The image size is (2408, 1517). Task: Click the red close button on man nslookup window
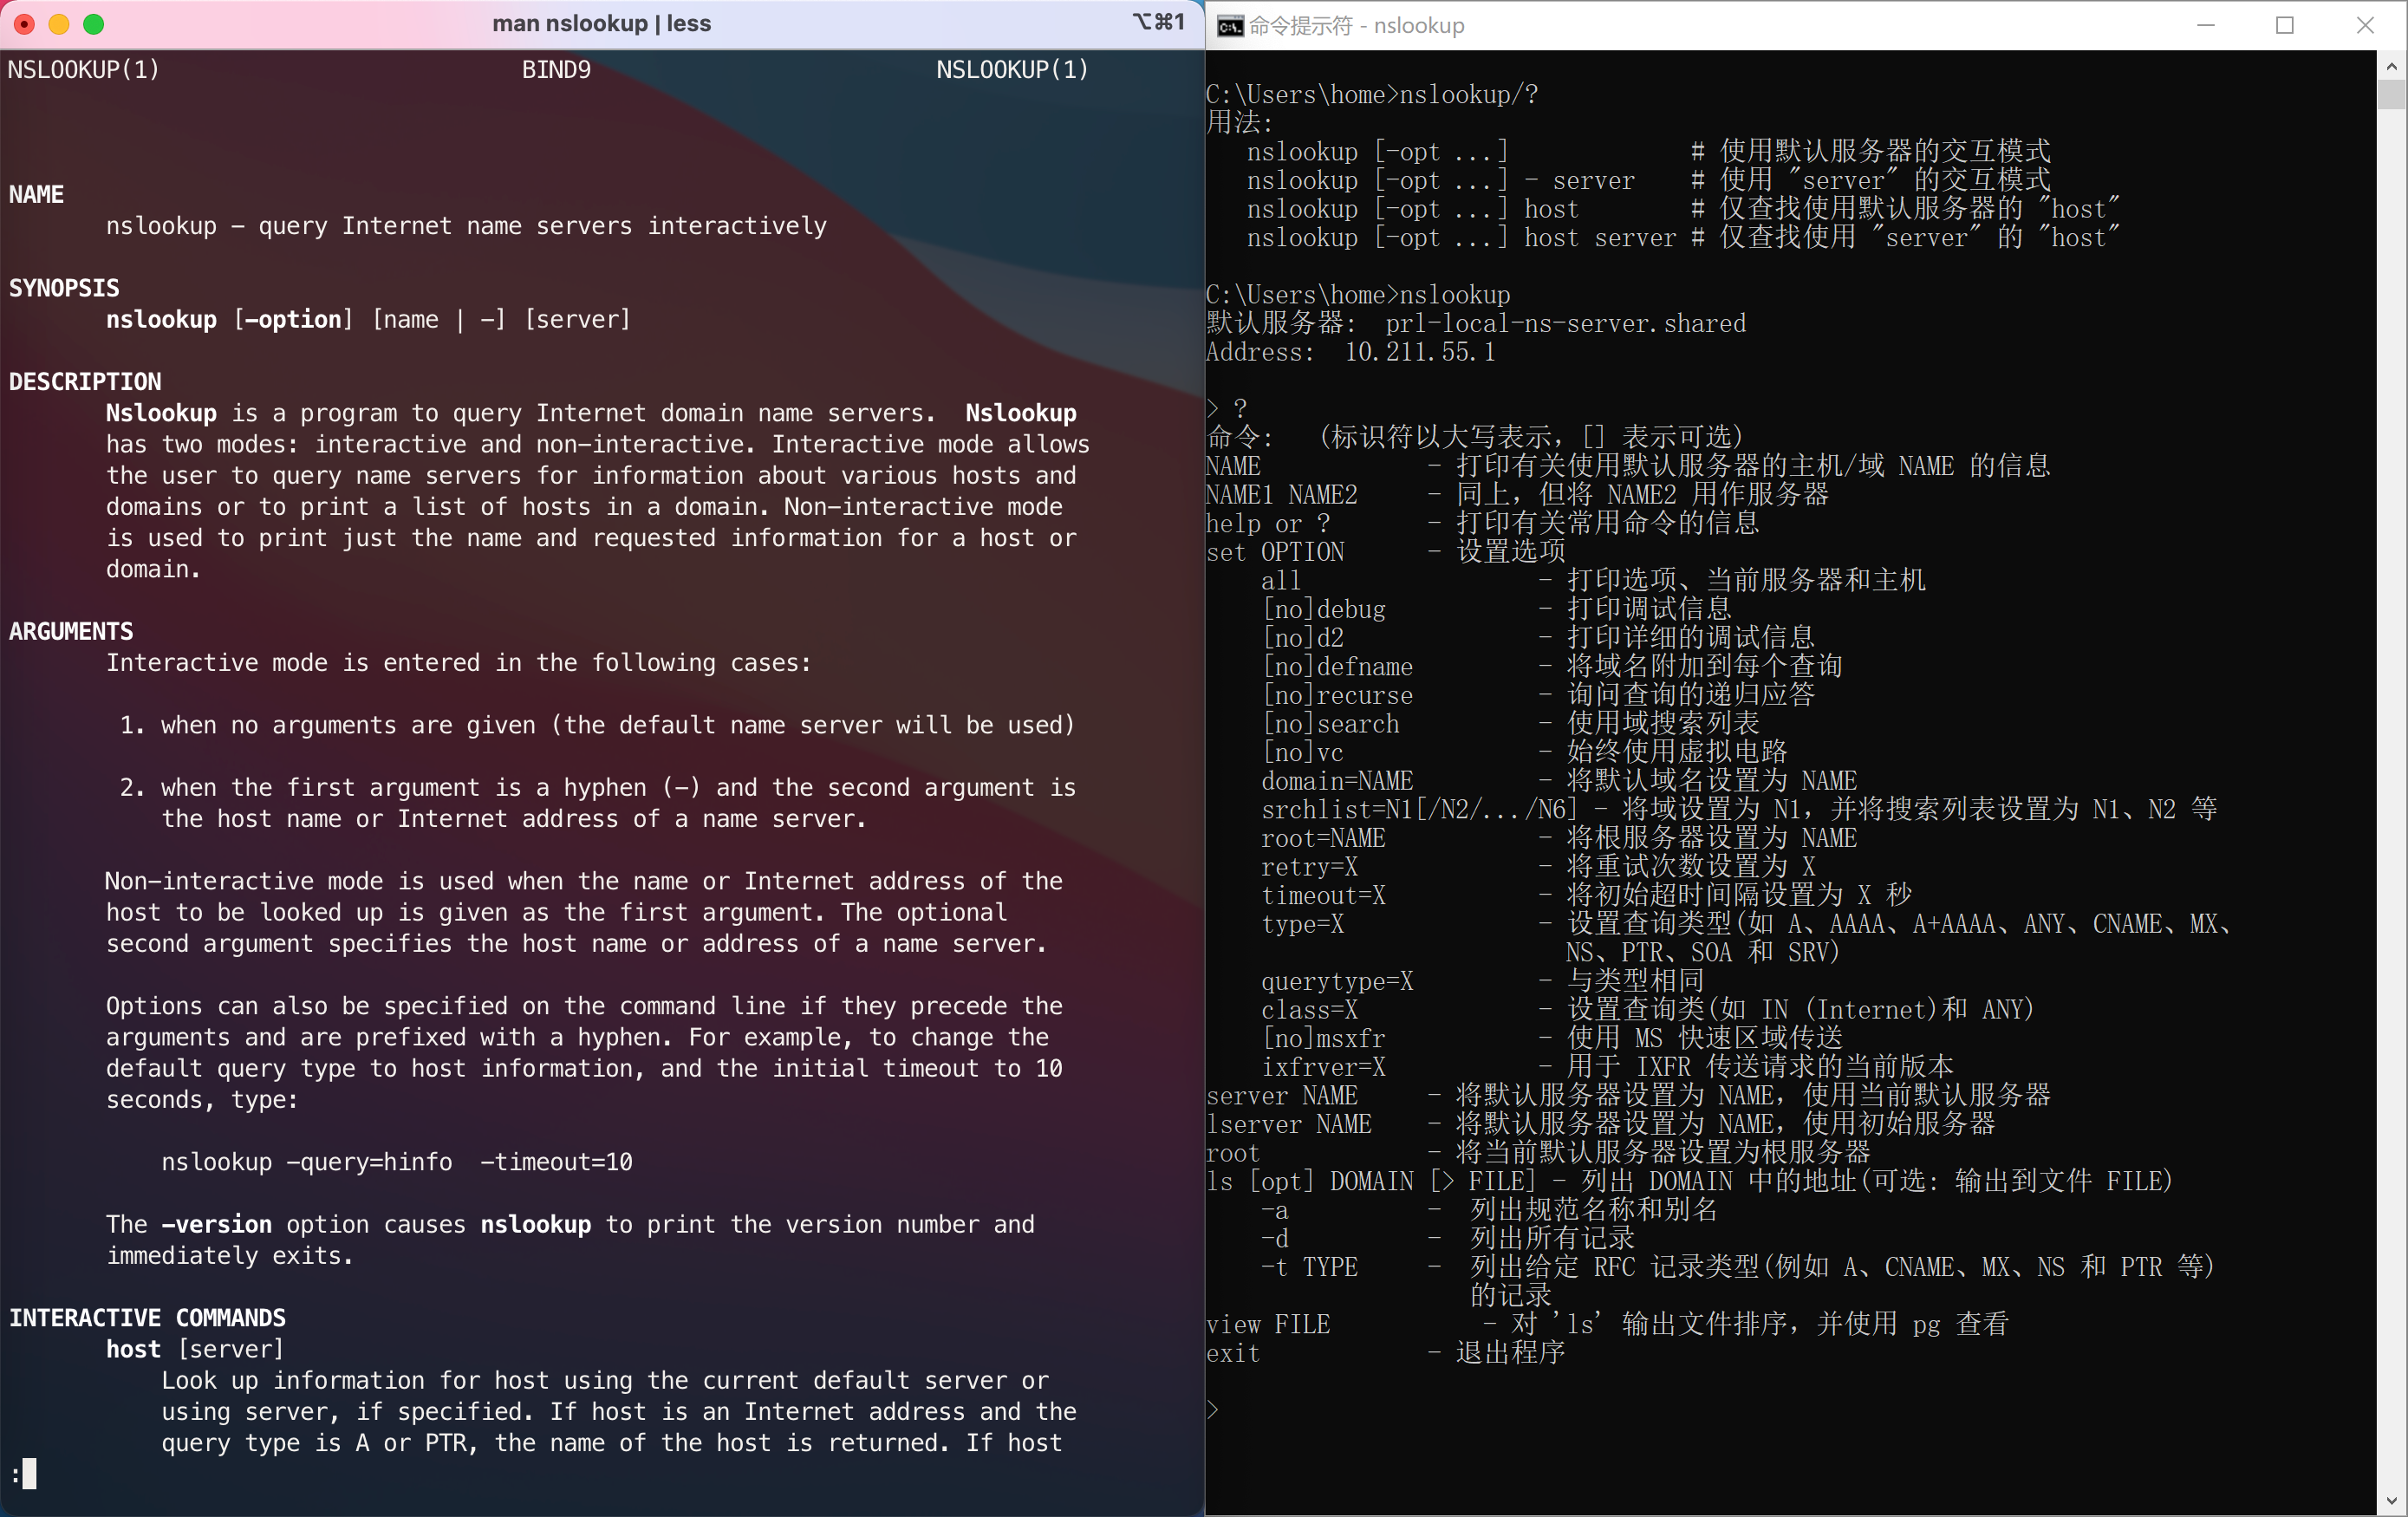click(25, 24)
